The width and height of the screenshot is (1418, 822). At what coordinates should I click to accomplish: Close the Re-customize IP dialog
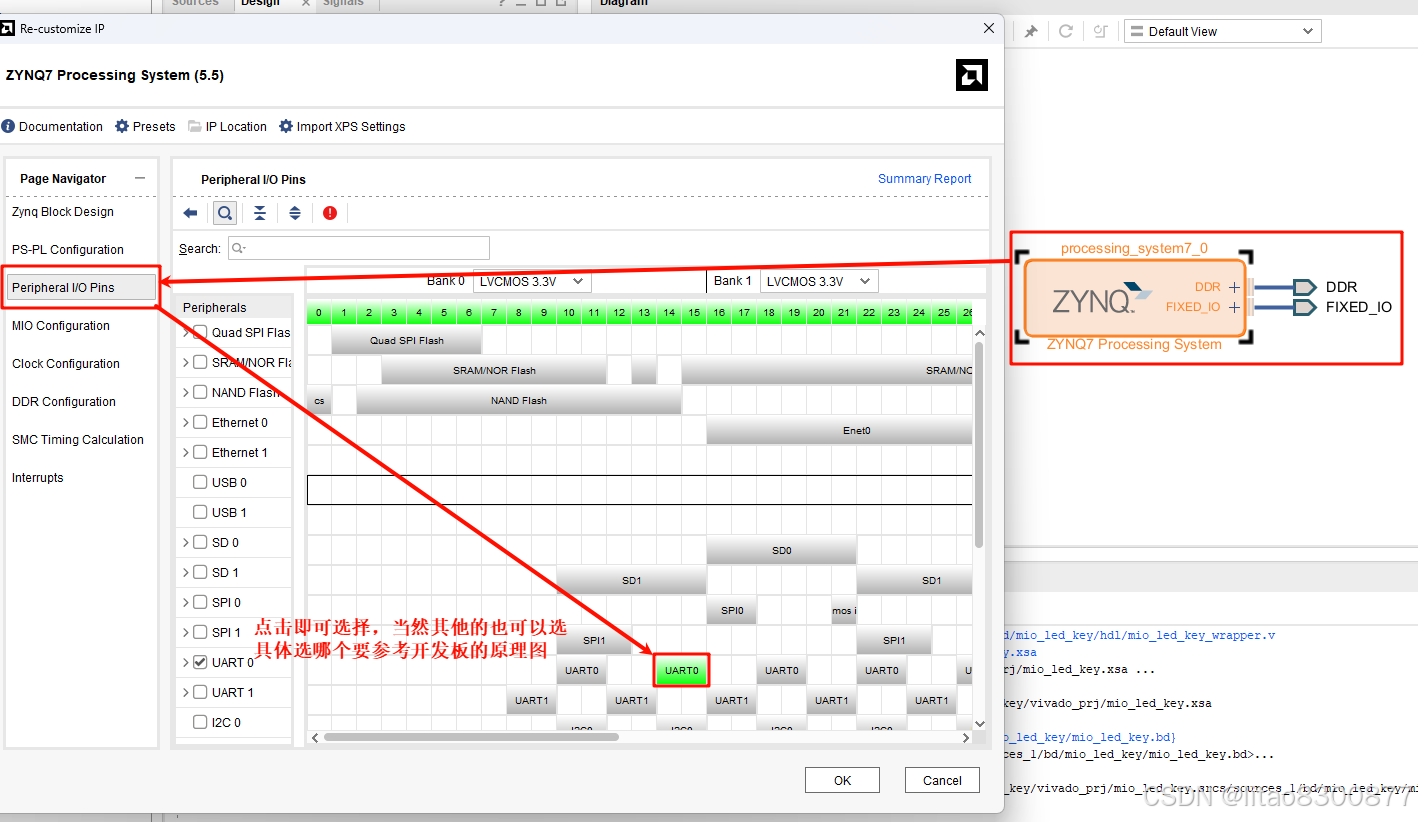click(989, 28)
